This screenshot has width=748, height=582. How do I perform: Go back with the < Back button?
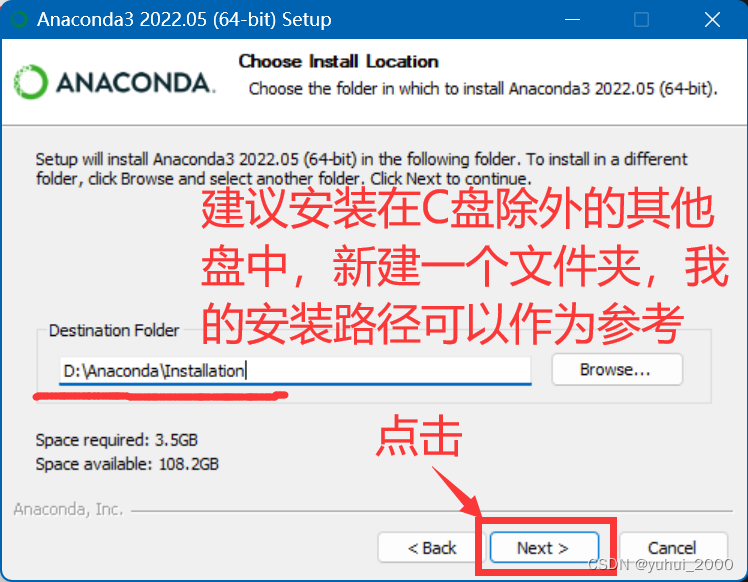click(x=432, y=548)
